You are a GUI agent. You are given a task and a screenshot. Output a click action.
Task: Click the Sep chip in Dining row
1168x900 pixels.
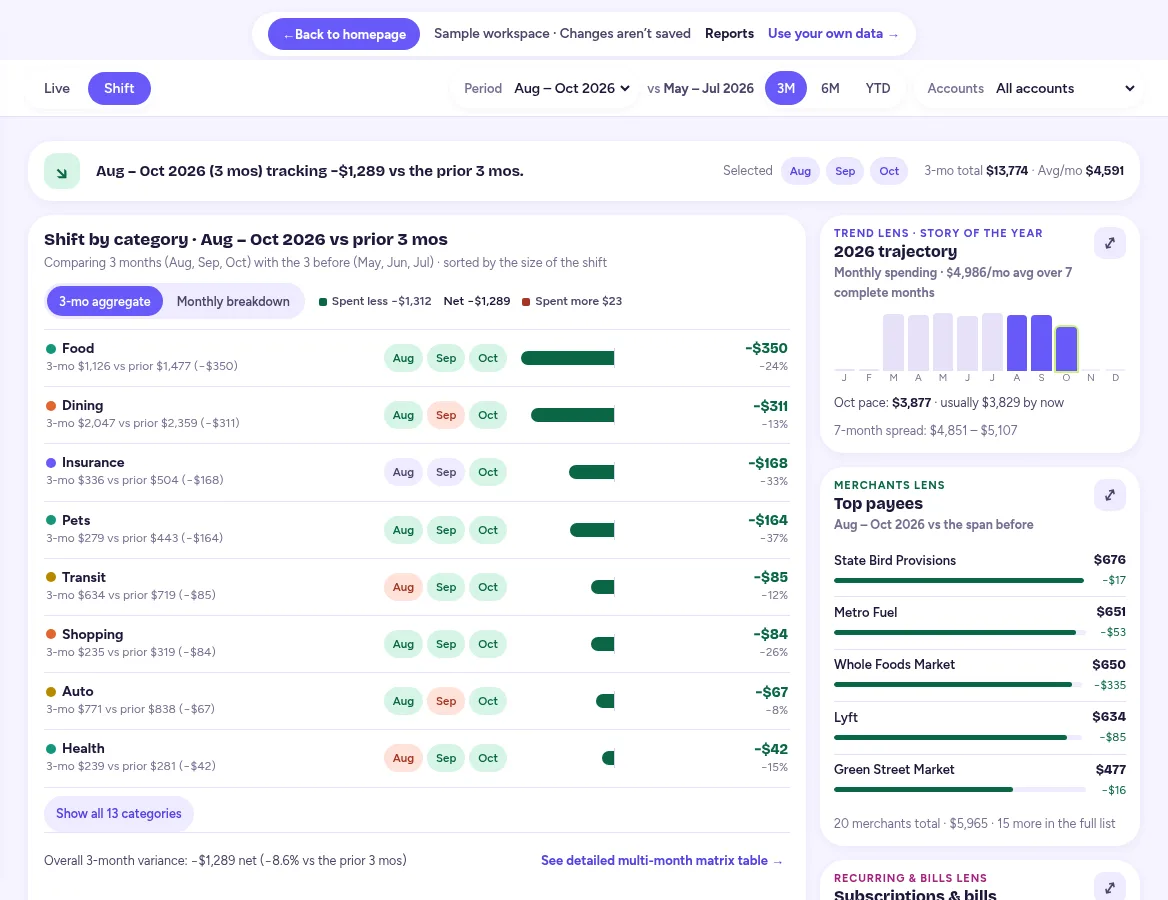tap(445, 415)
